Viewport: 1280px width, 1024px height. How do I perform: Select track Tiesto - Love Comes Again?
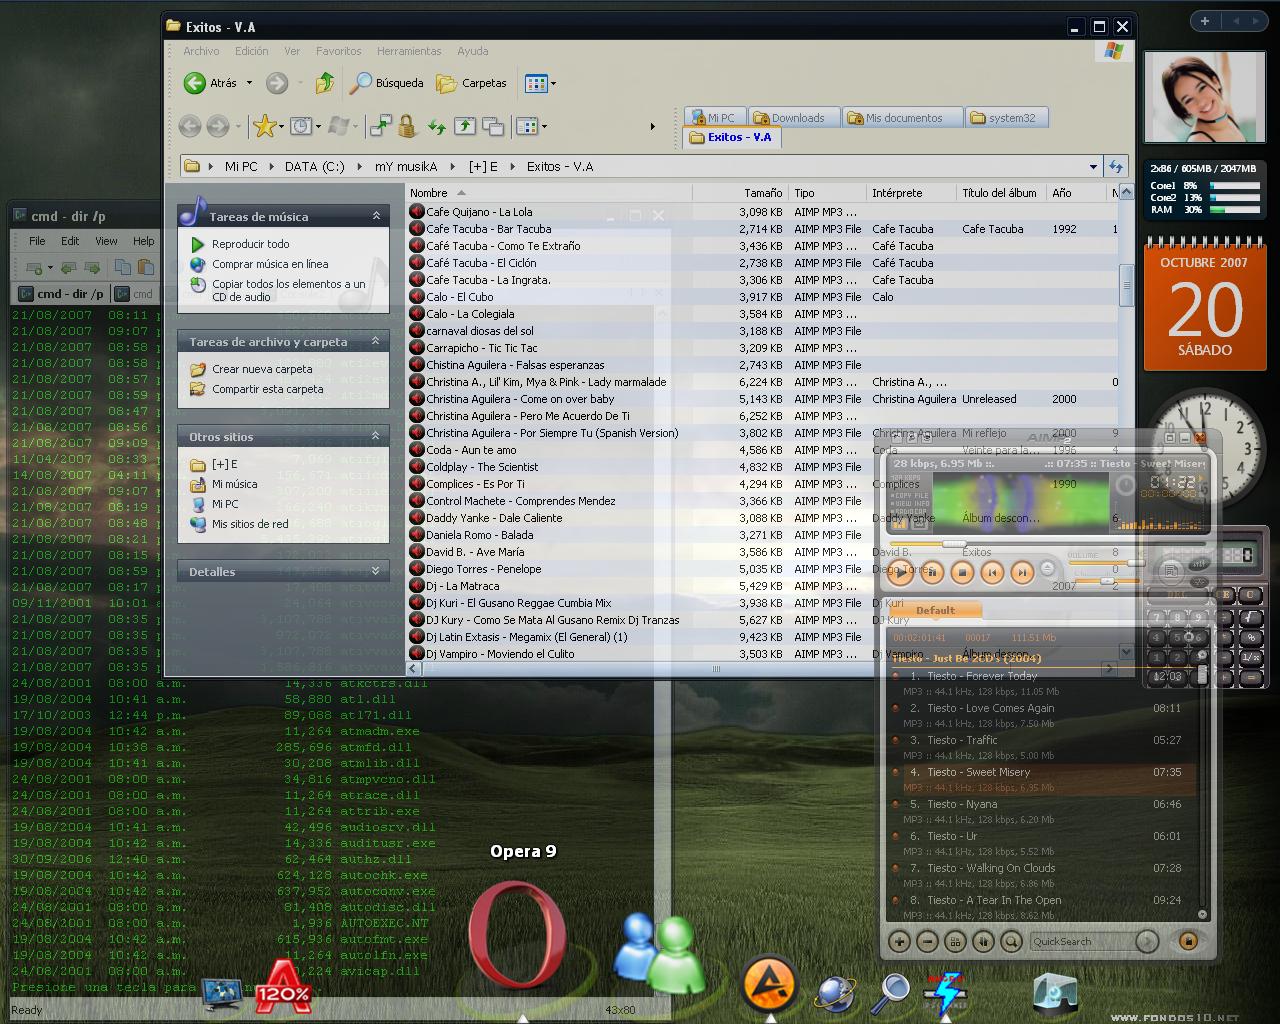(1042, 715)
